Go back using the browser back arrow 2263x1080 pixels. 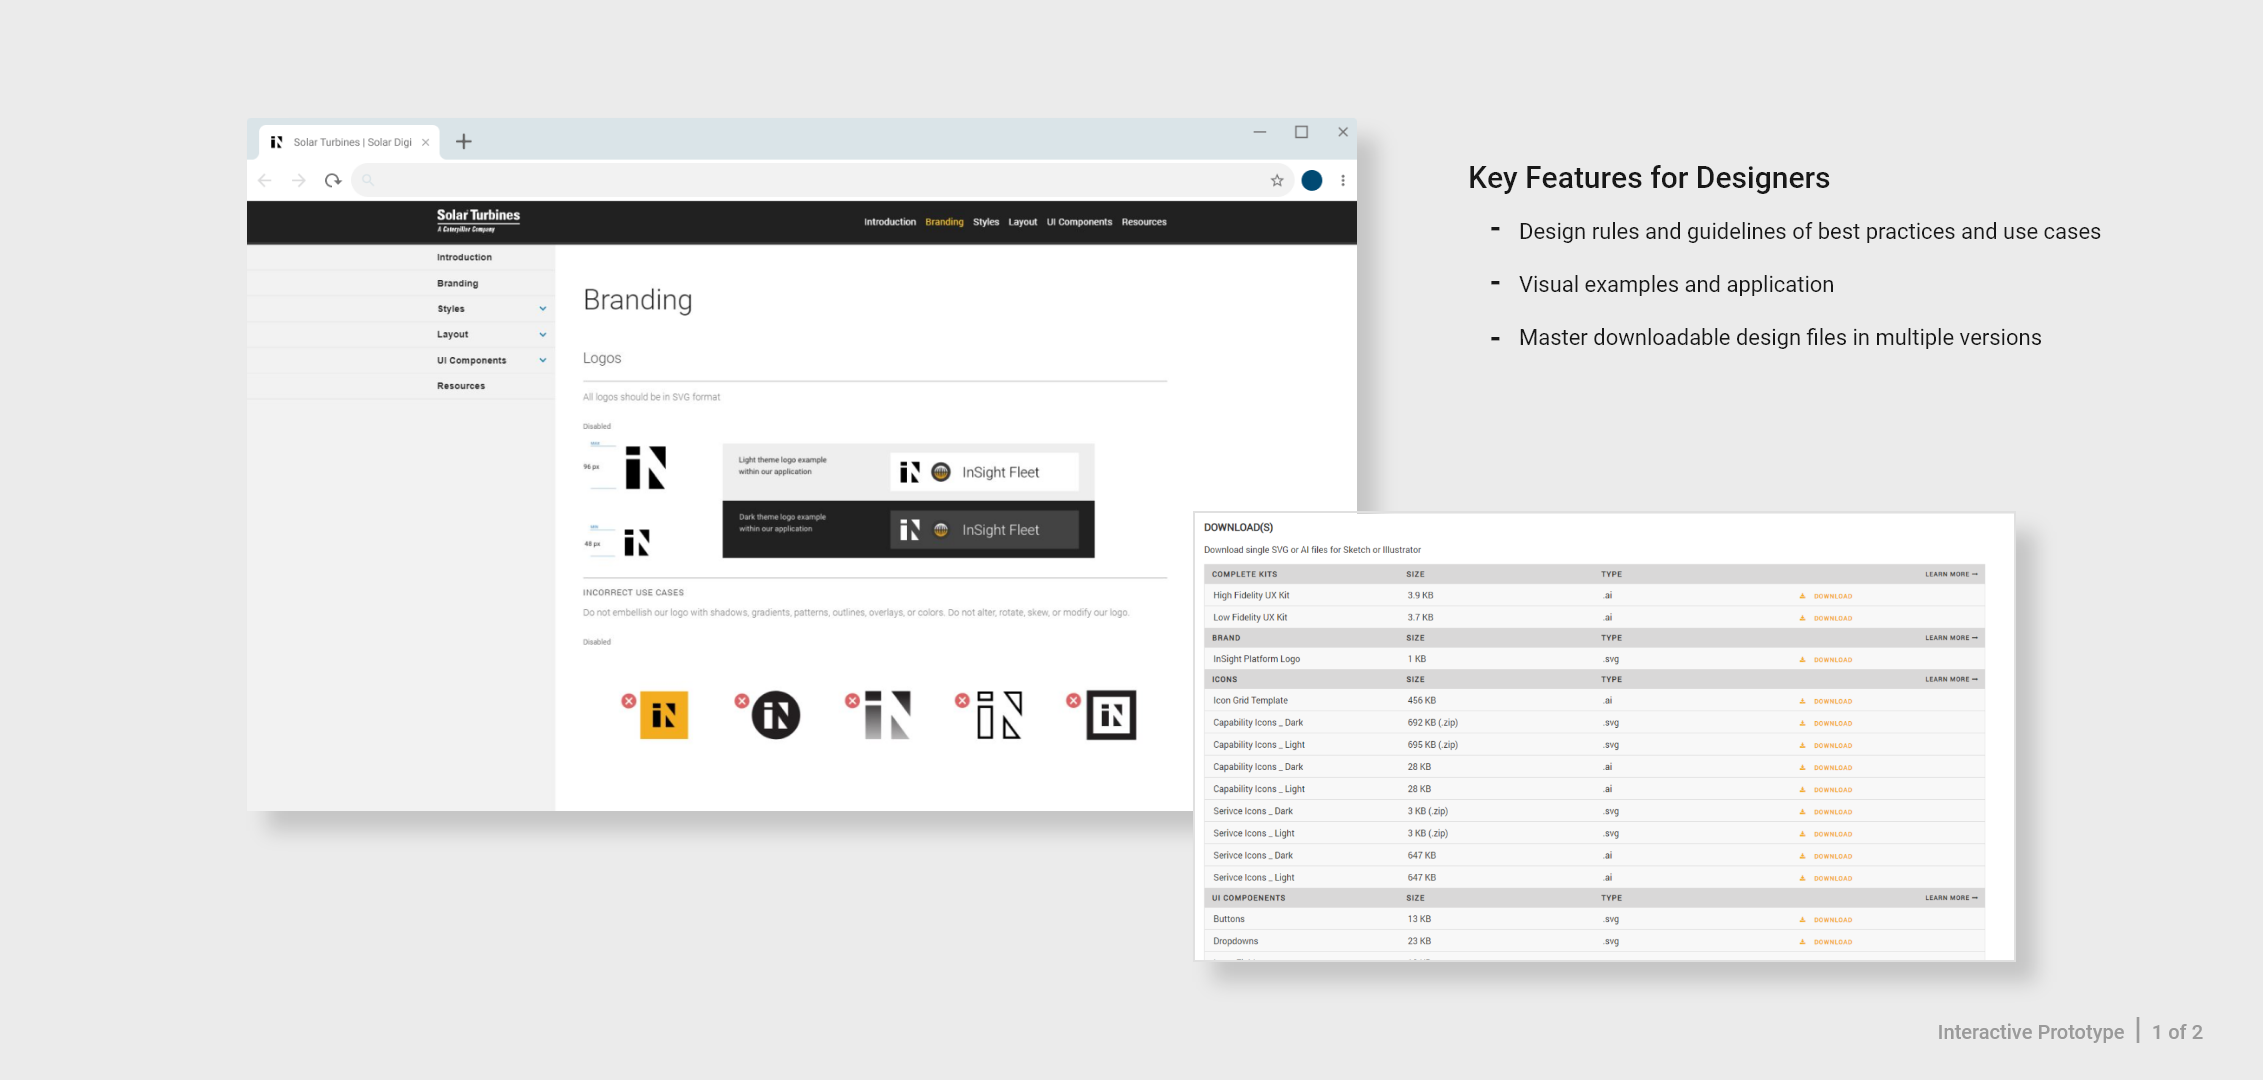265,181
